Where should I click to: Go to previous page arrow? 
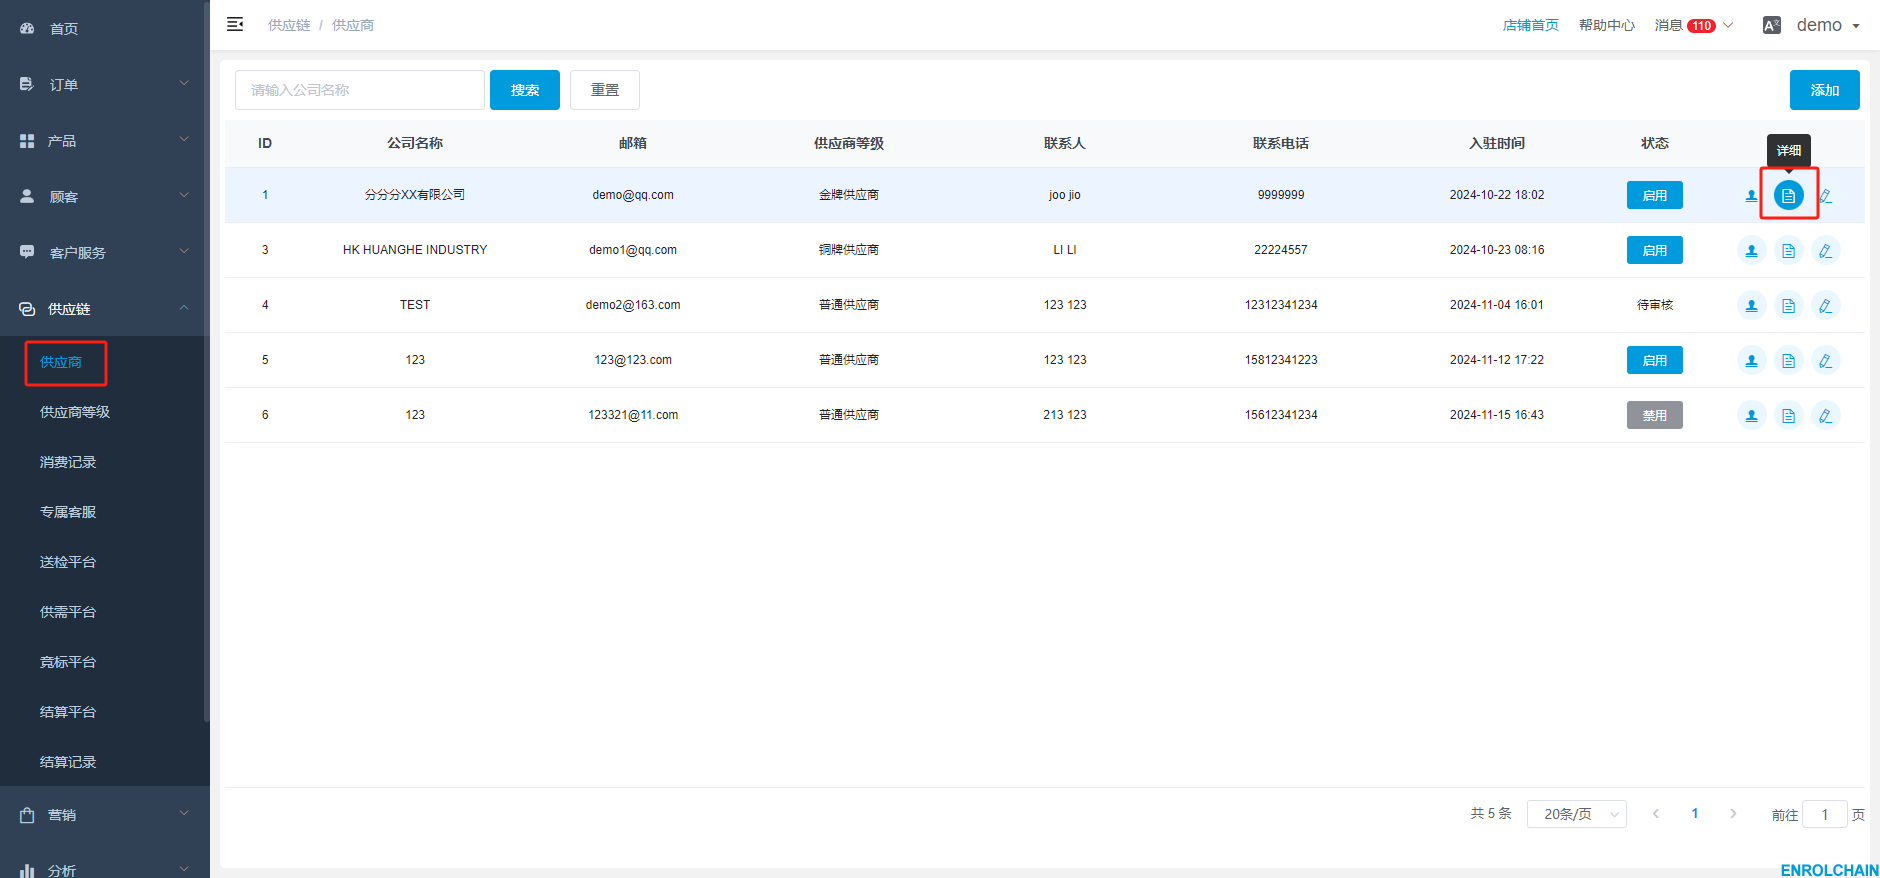coord(1656,814)
